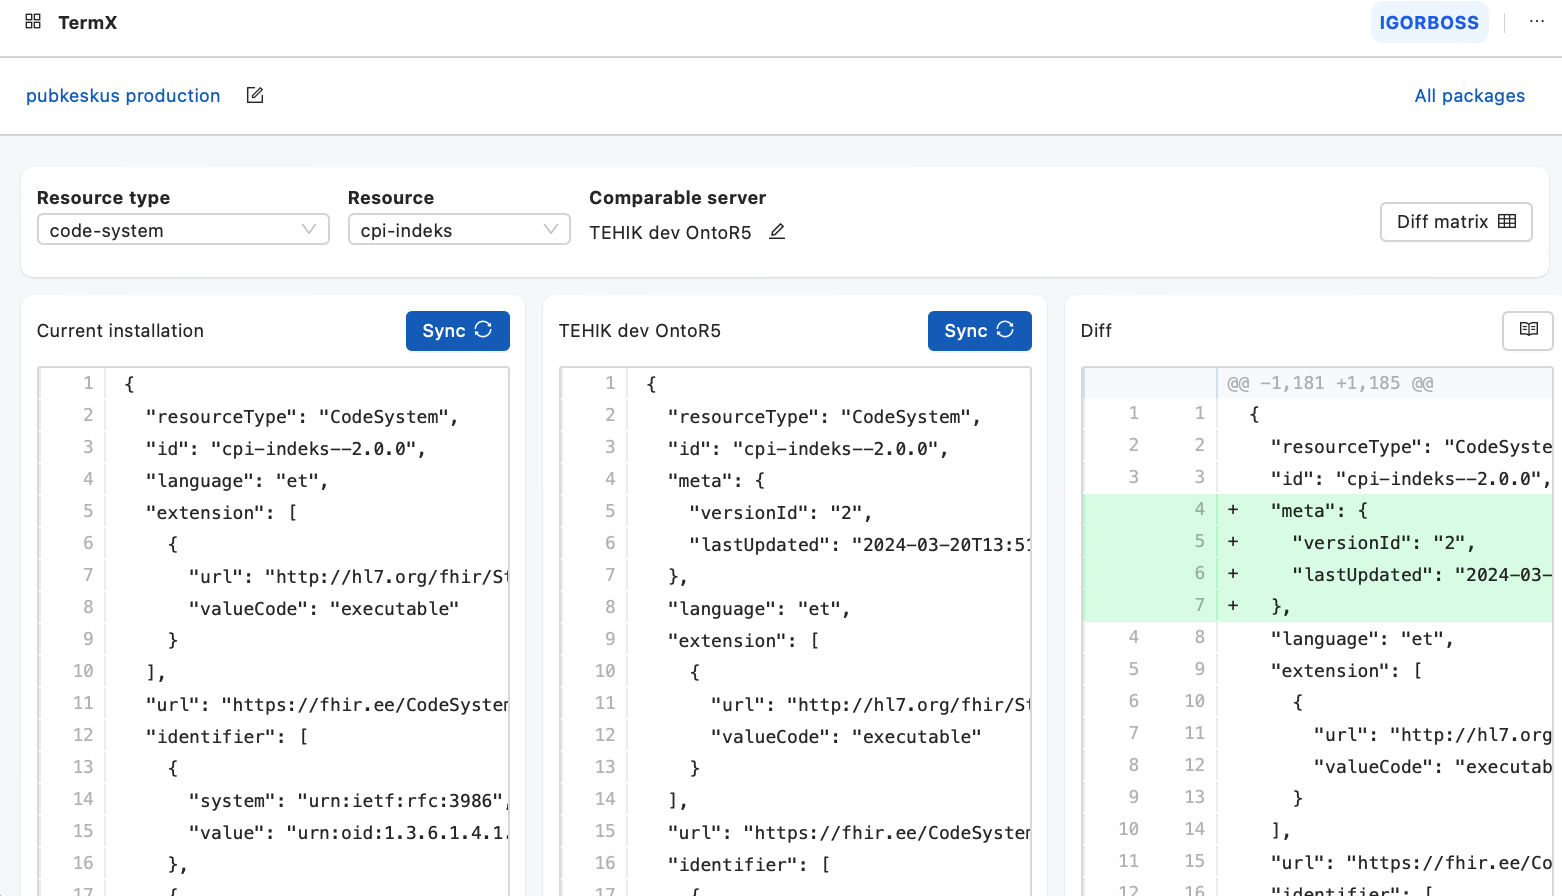The width and height of the screenshot is (1562, 896).
Task: Toggle the diff view mode book icon
Action: 1528,330
